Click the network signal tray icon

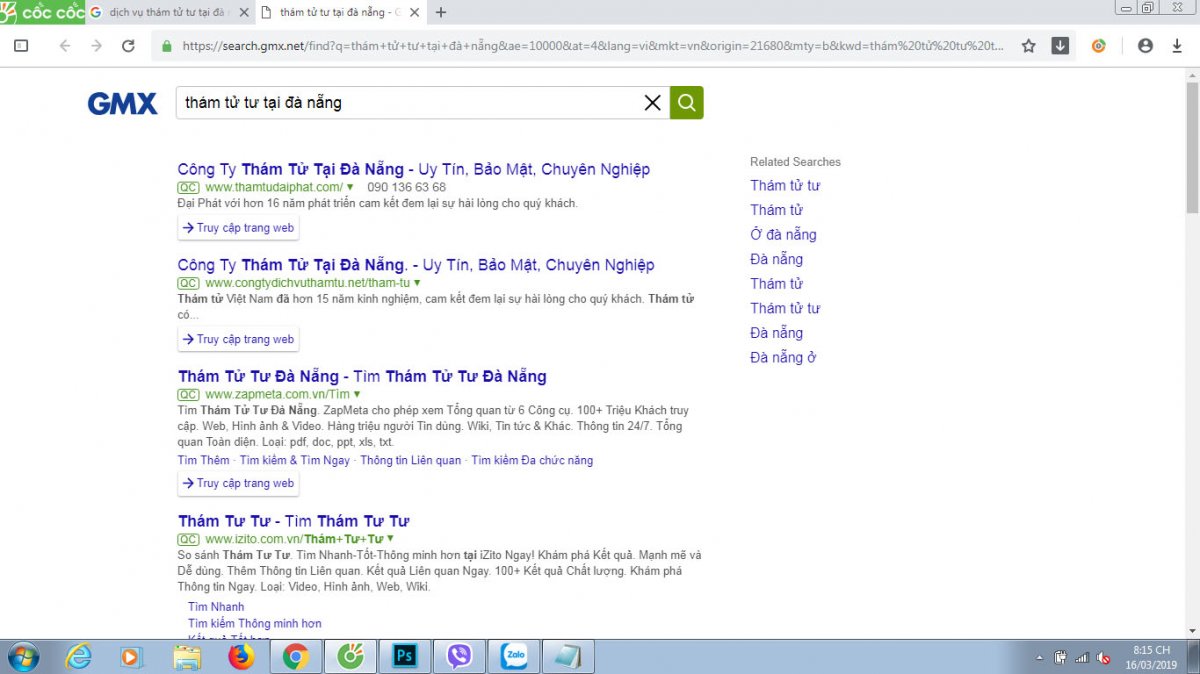1082,657
